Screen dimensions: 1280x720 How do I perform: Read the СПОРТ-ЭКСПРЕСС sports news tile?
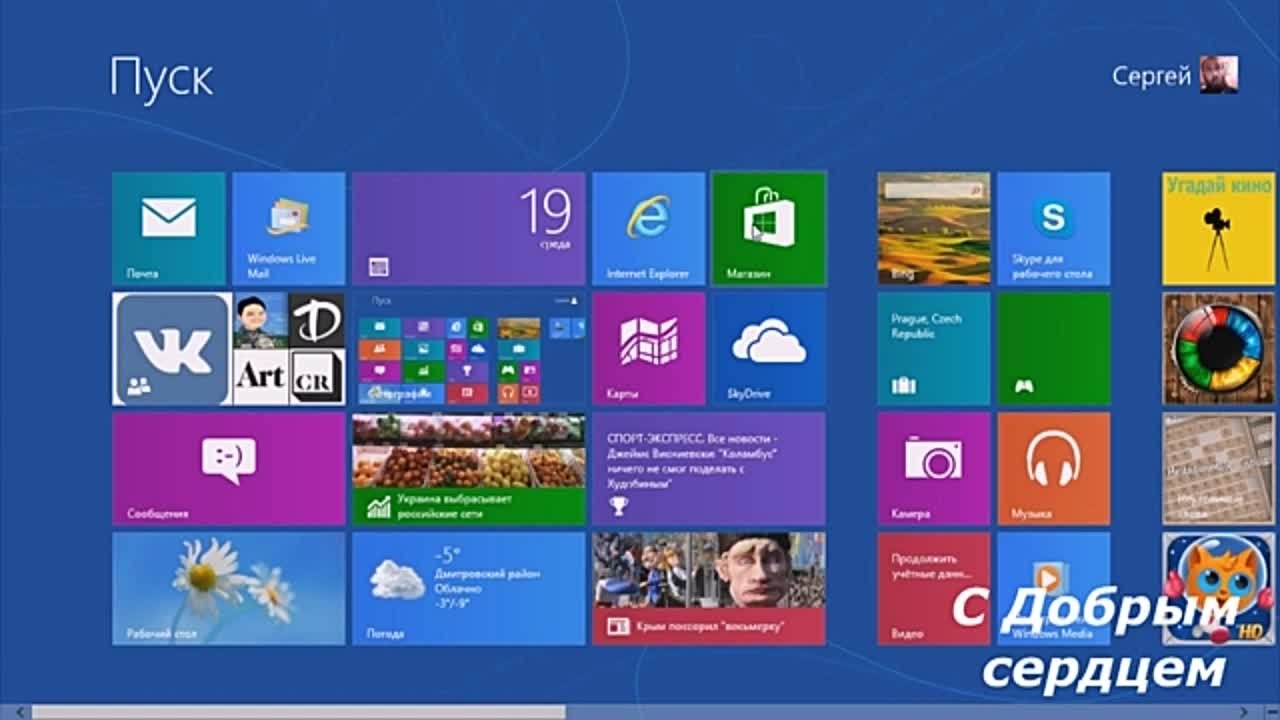tap(708, 468)
